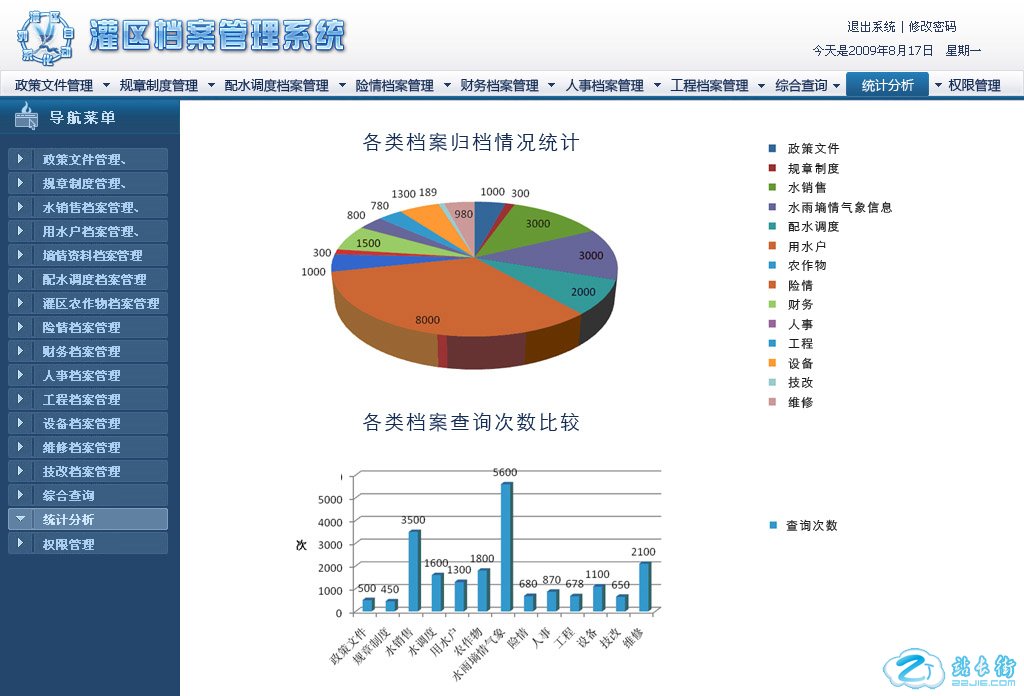Open the 权限管理 top menu item
The height and width of the screenshot is (696, 1024).
[973, 85]
